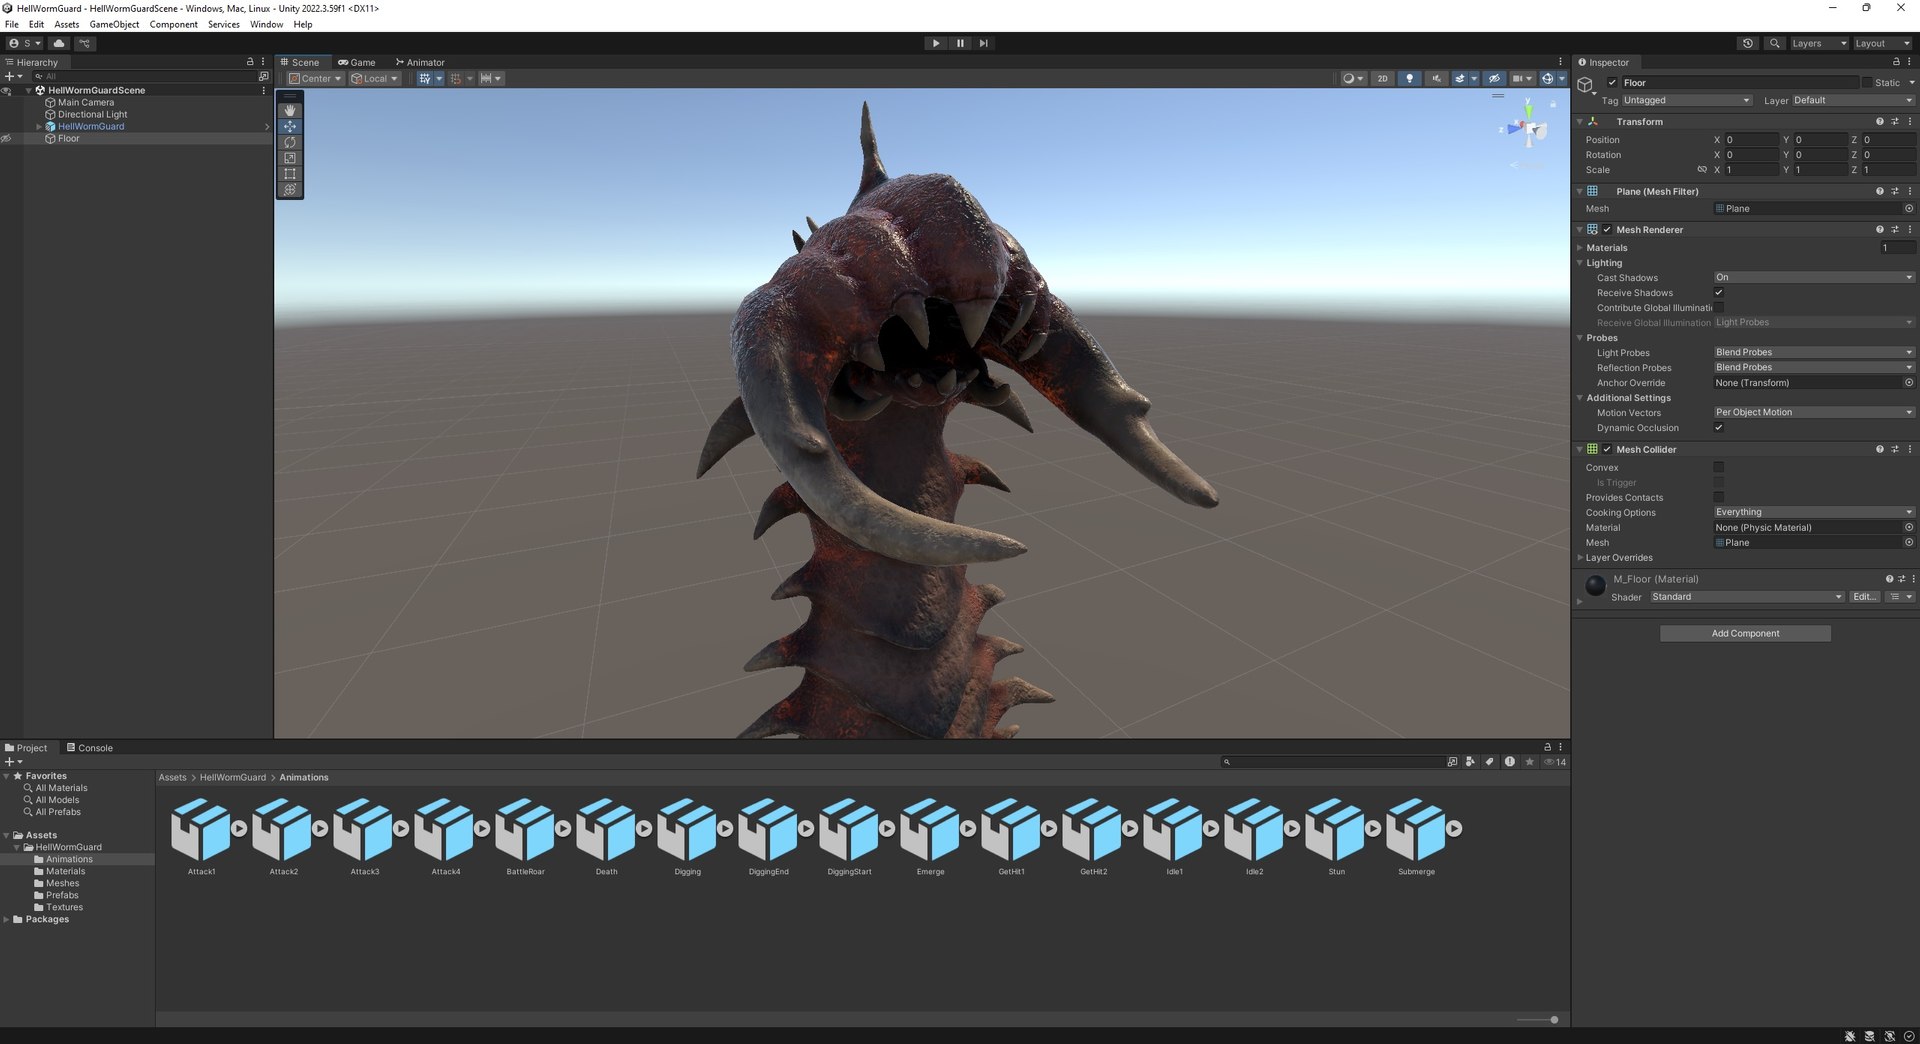The height and width of the screenshot is (1044, 1920).
Task: Expand Layer Overrides in Mesh Collider
Action: click(1580, 558)
